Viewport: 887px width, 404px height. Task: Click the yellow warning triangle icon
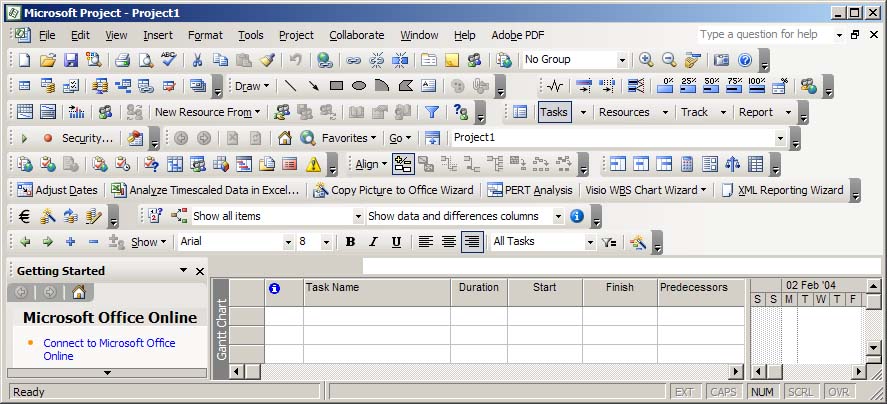click(x=313, y=164)
